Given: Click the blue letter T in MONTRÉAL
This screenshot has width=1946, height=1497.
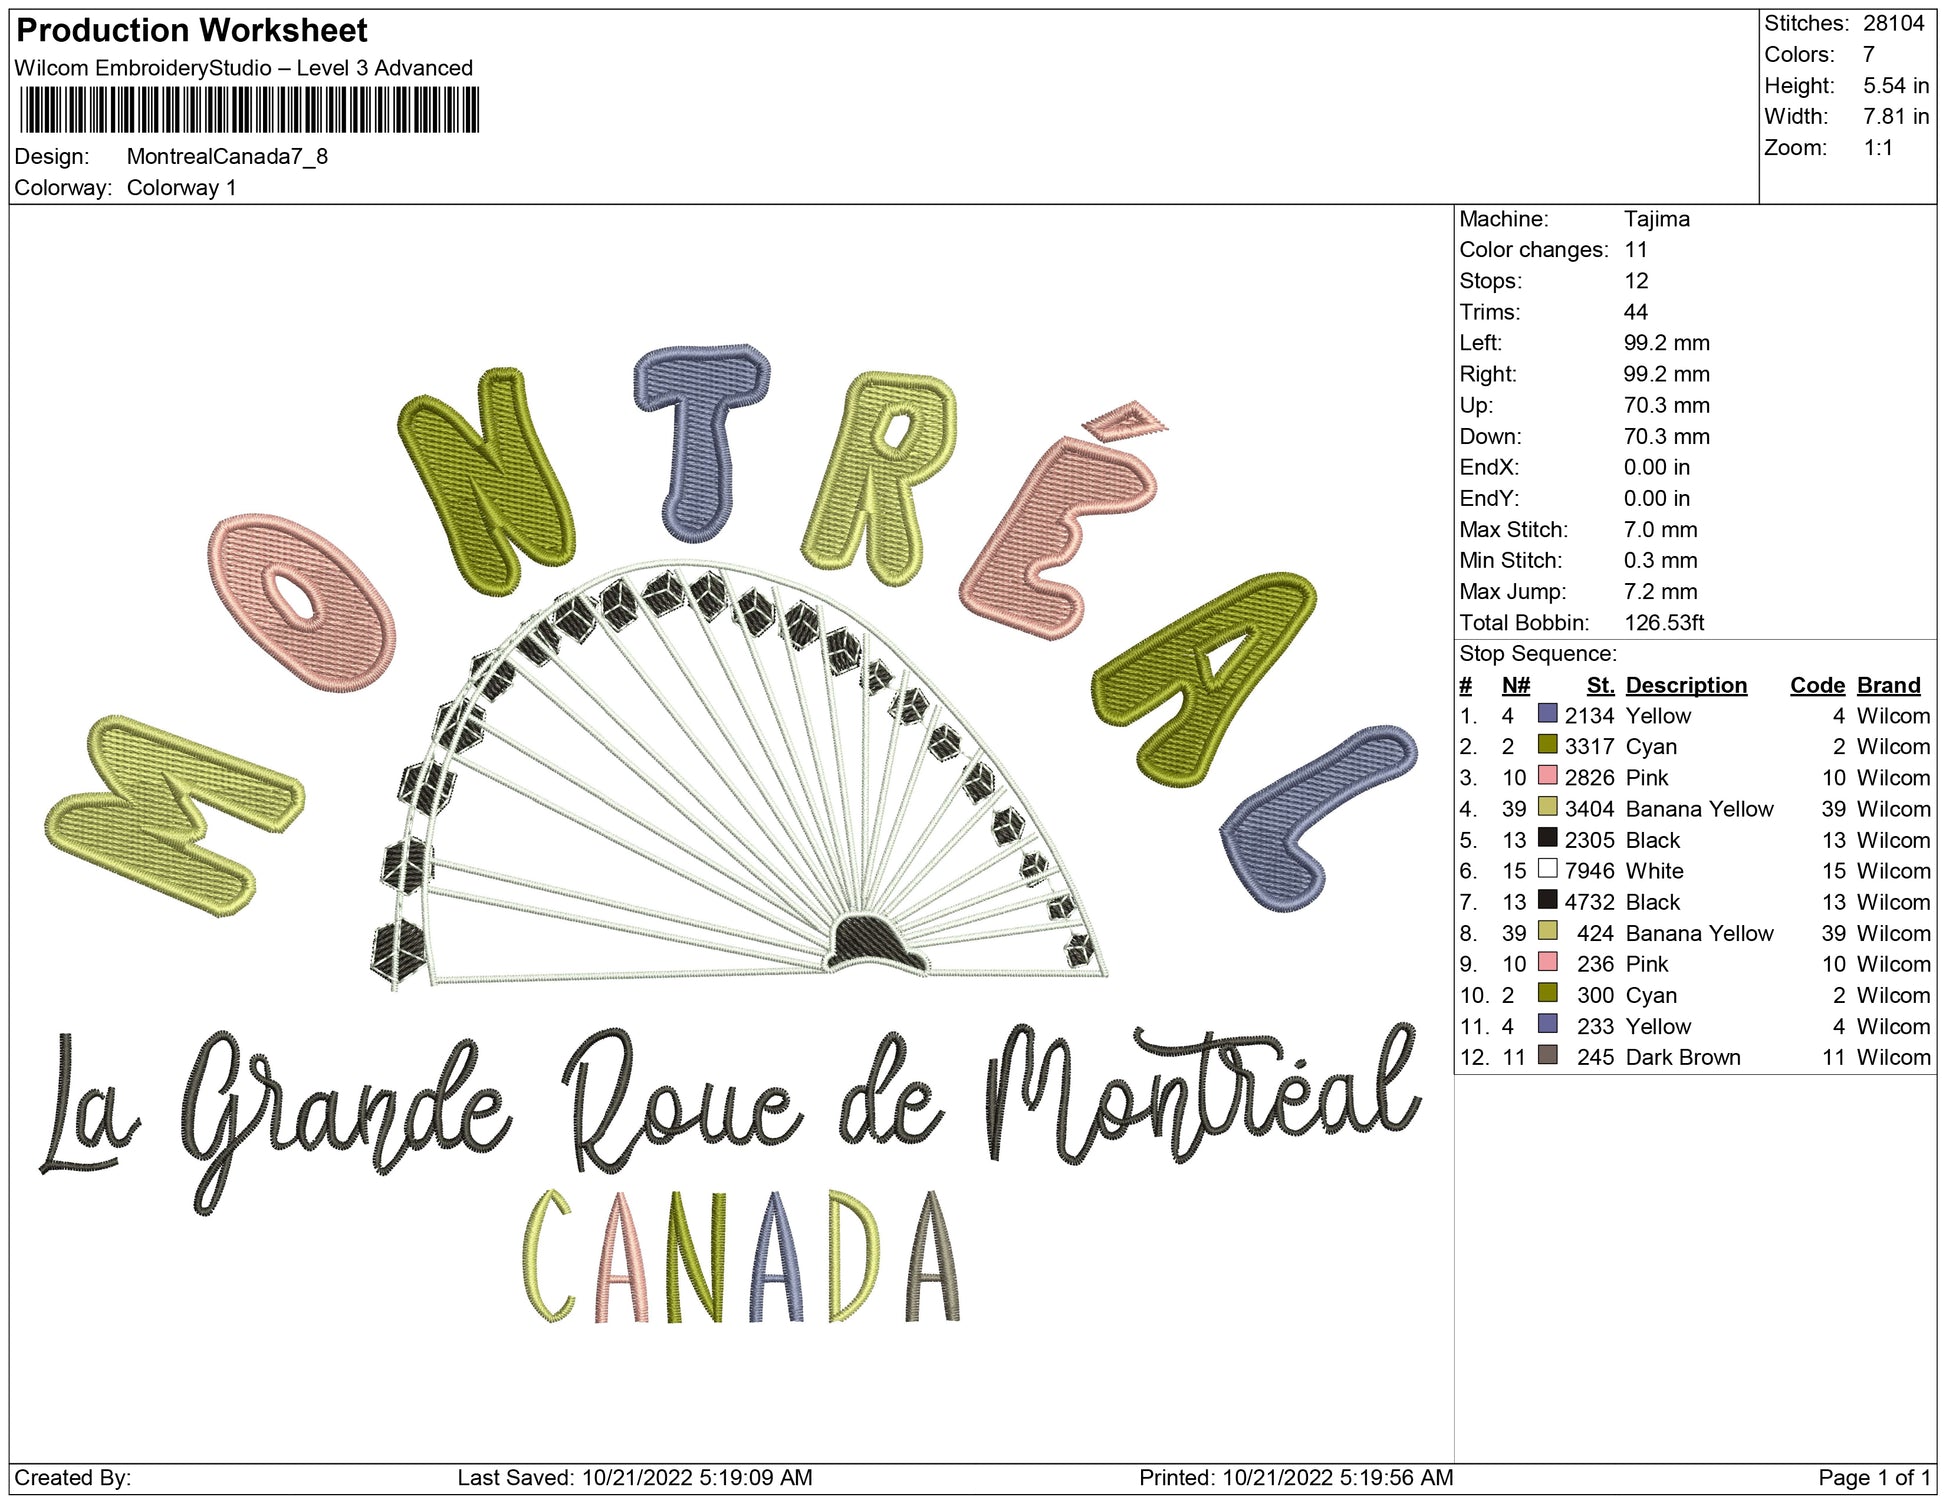Looking at the screenshot, I should pyautogui.click(x=700, y=440).
